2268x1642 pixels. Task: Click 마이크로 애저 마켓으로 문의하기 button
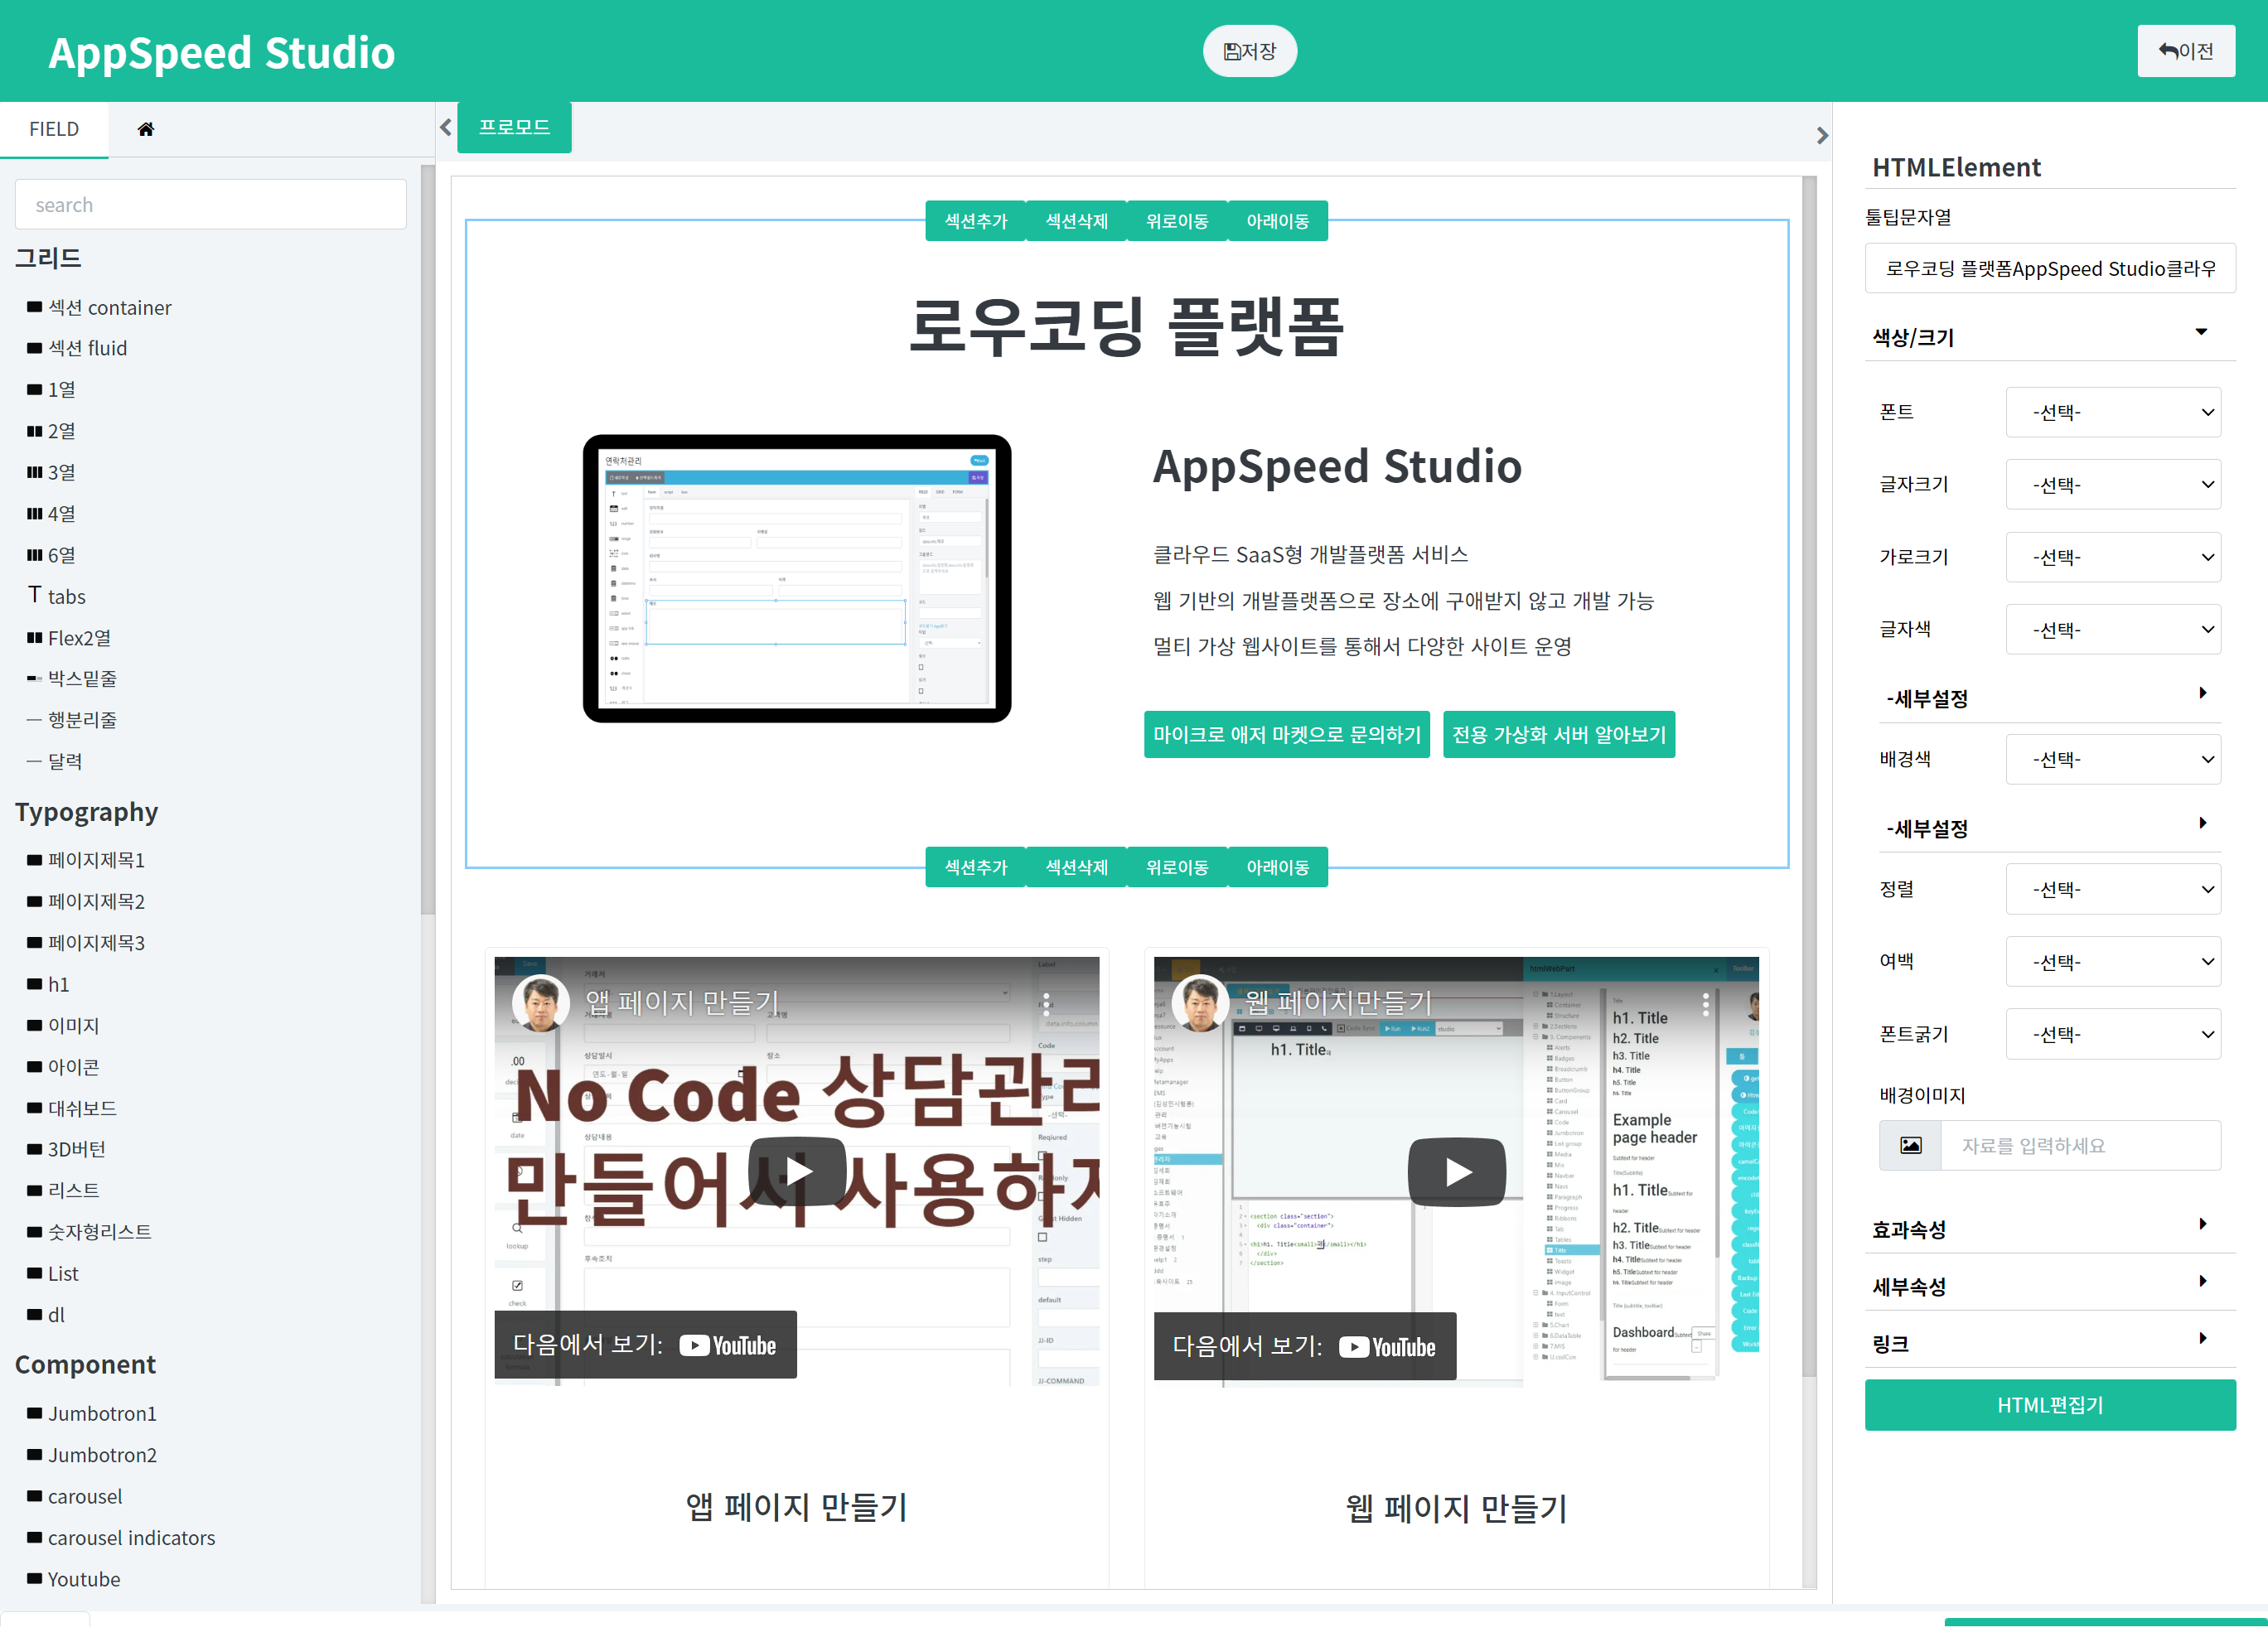tap(1287, 735)
